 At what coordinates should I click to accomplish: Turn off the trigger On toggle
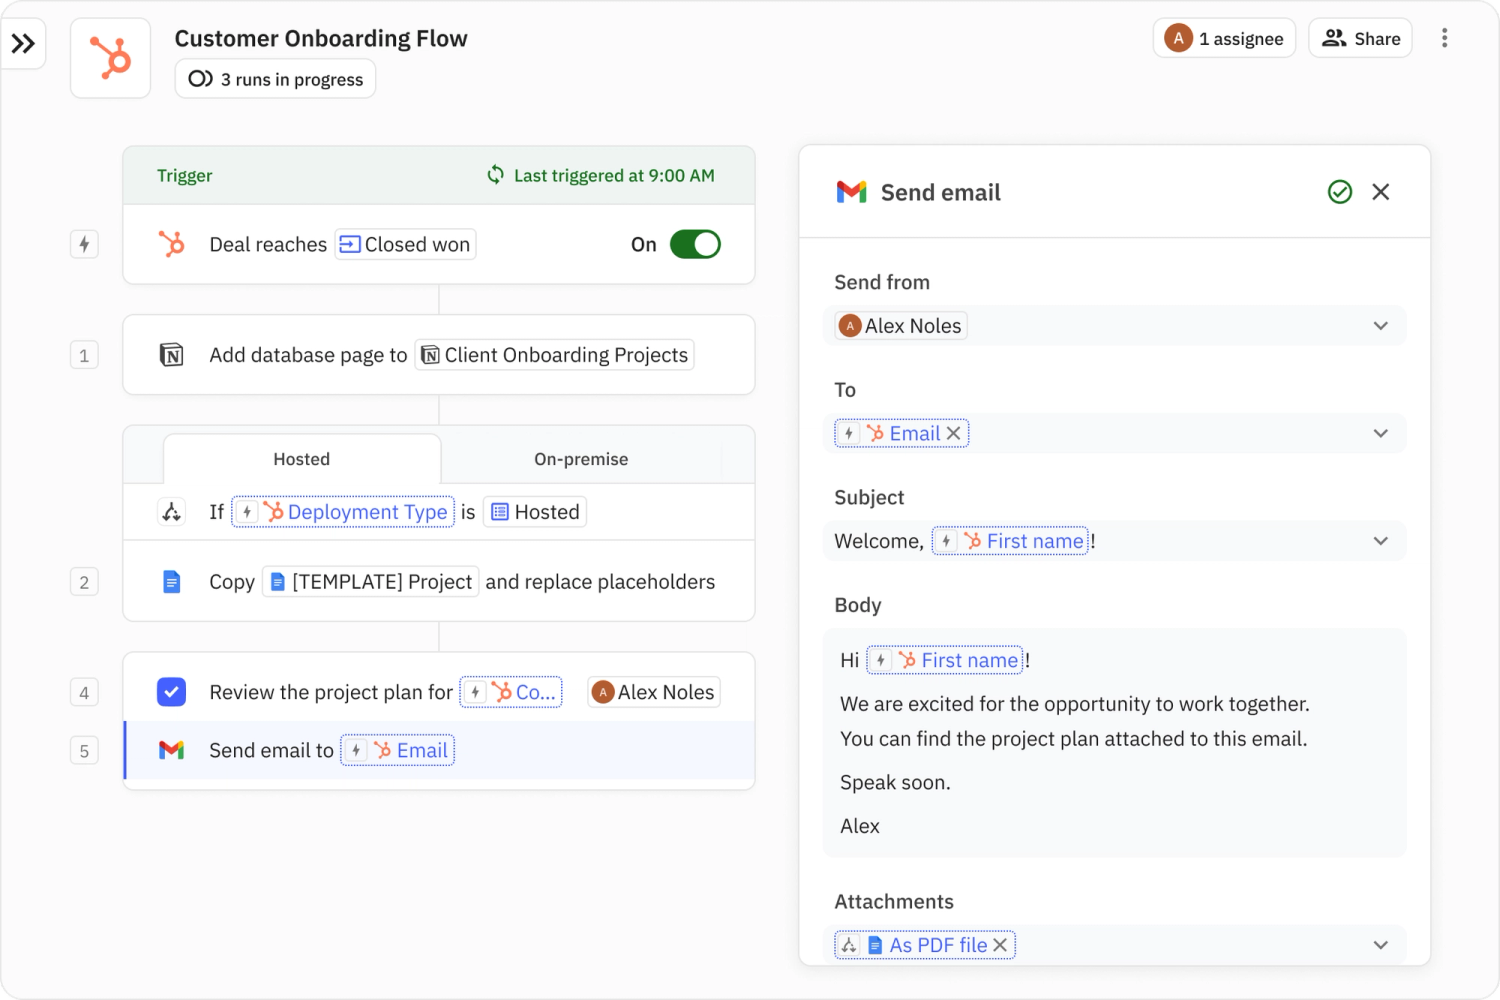[x=695, y=244]
